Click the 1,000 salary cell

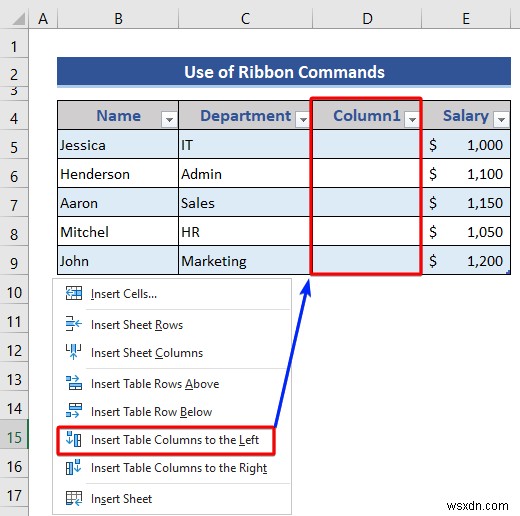pyautogui.click(x=466, y=145)
